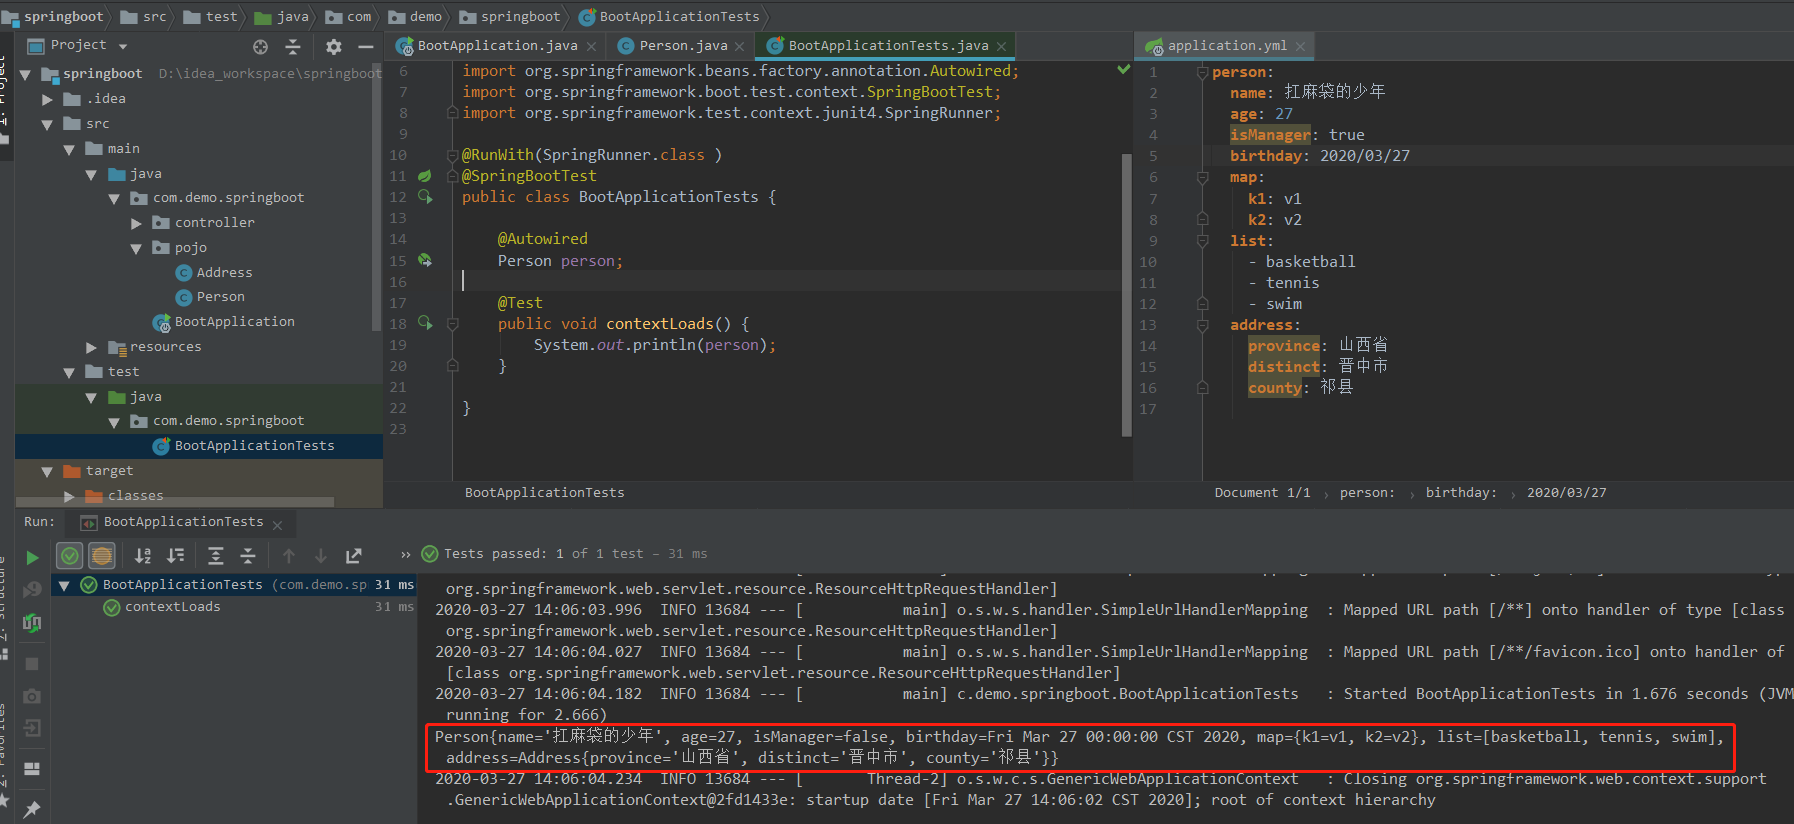Run test class from line 12 gutter icon
The image size is (1794, 824).
pos(425,197)
